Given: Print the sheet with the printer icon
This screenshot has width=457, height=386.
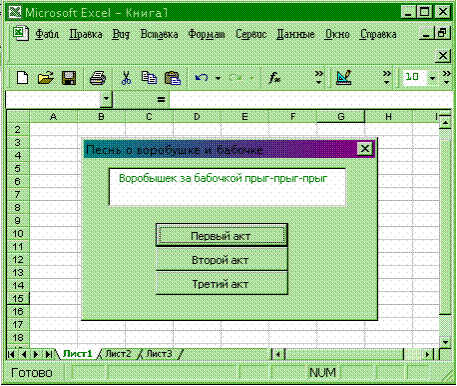Looking at the screenshot, I should (x=98, y=78).
